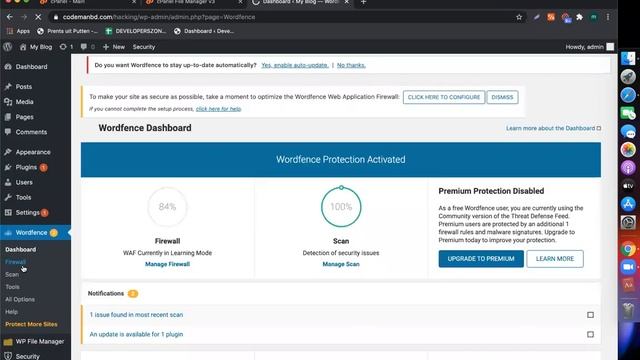
Task: Click Manage Scan link
Action: coord(341,264)
